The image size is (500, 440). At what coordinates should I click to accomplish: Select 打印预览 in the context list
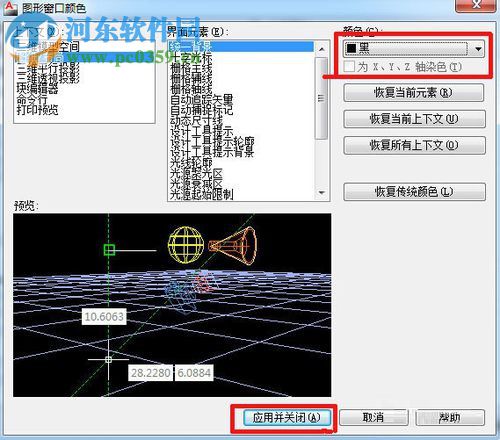(38, 109)
